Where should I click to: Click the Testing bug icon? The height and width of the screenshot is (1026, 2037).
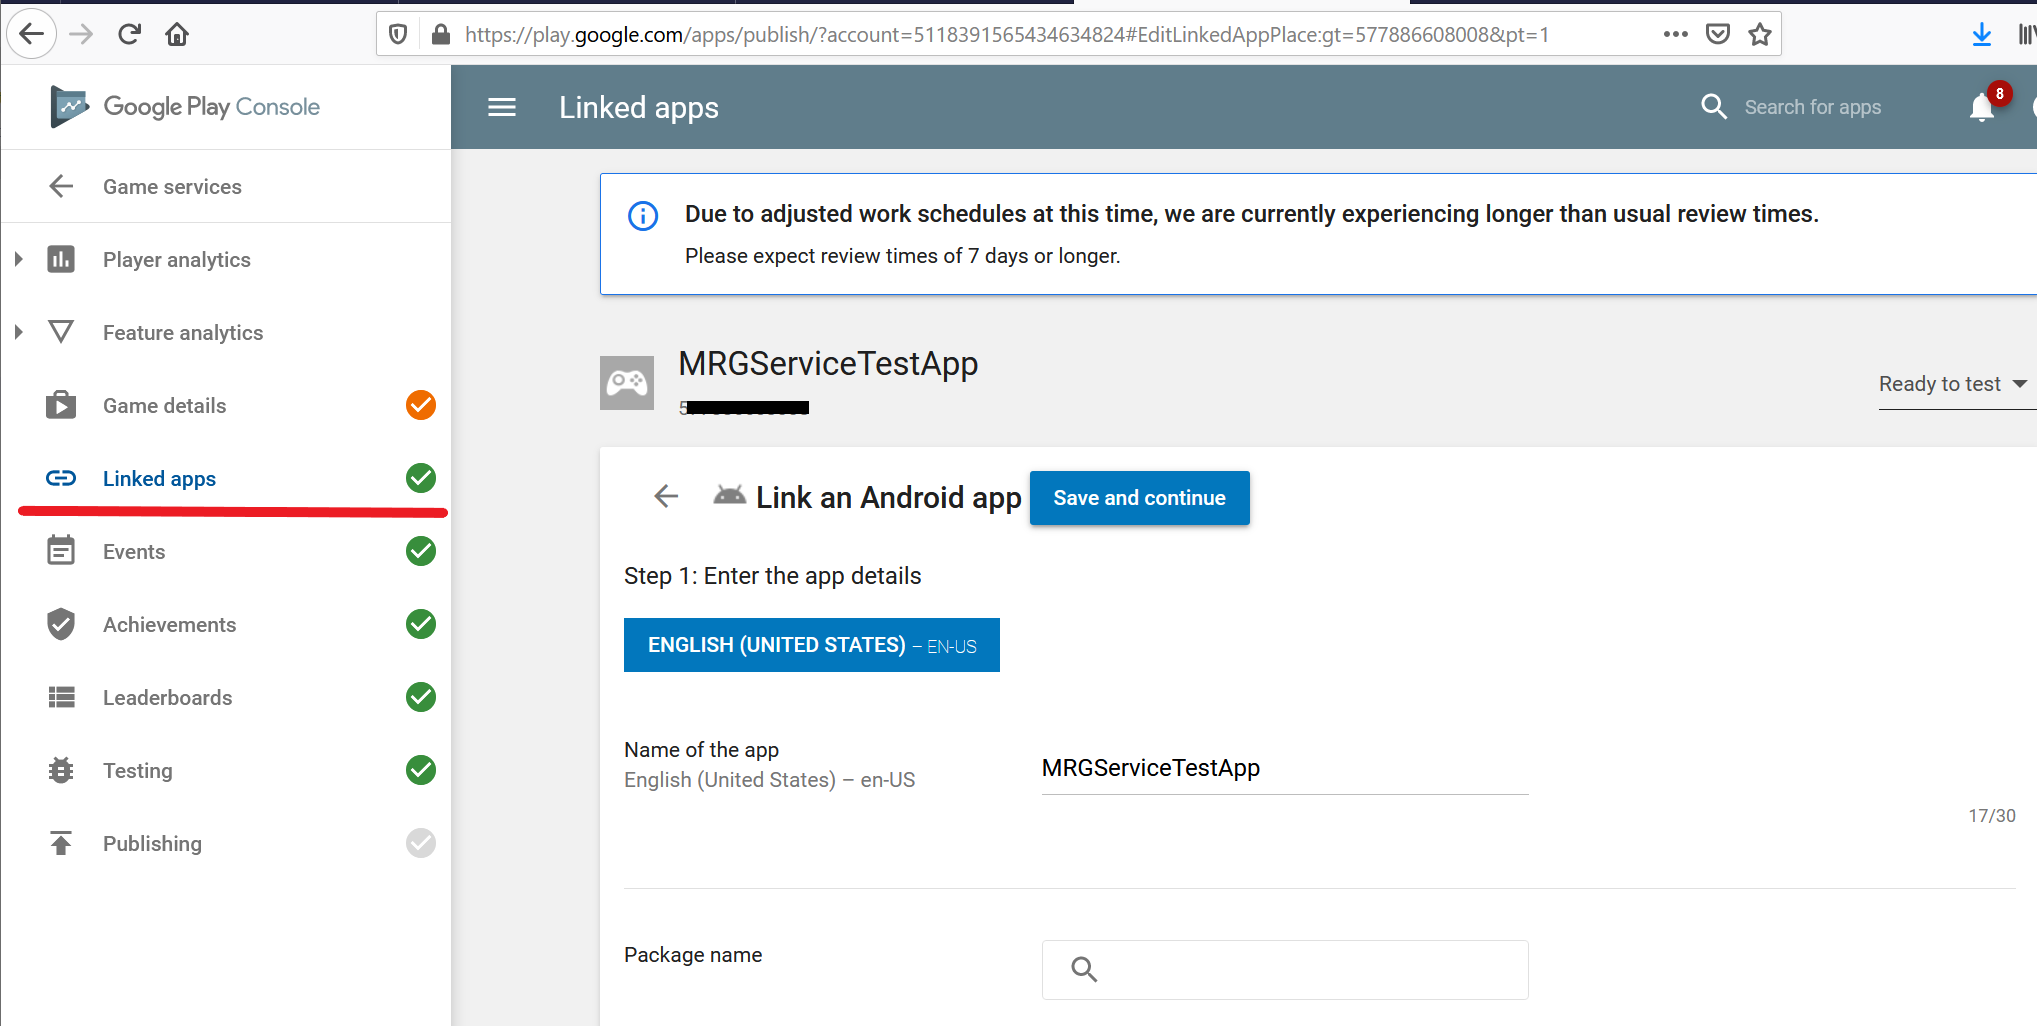61,770
